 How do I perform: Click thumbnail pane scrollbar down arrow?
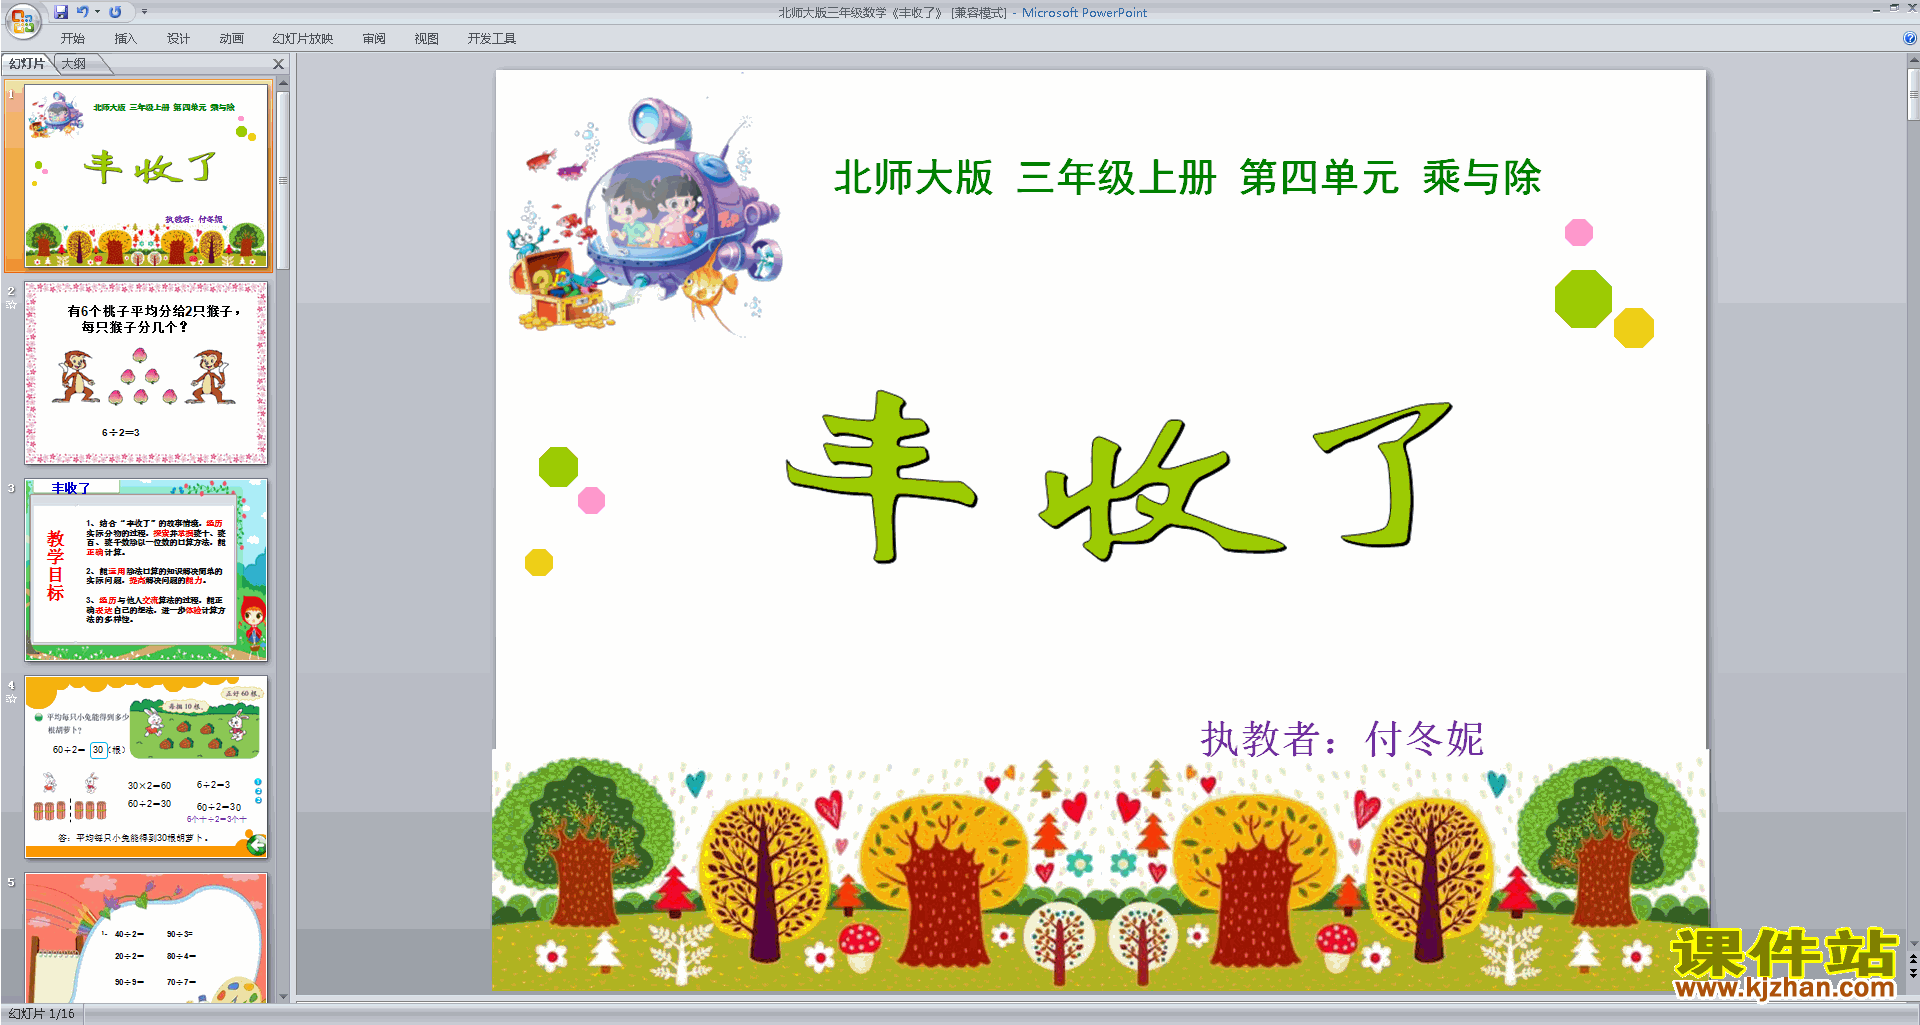284,997
